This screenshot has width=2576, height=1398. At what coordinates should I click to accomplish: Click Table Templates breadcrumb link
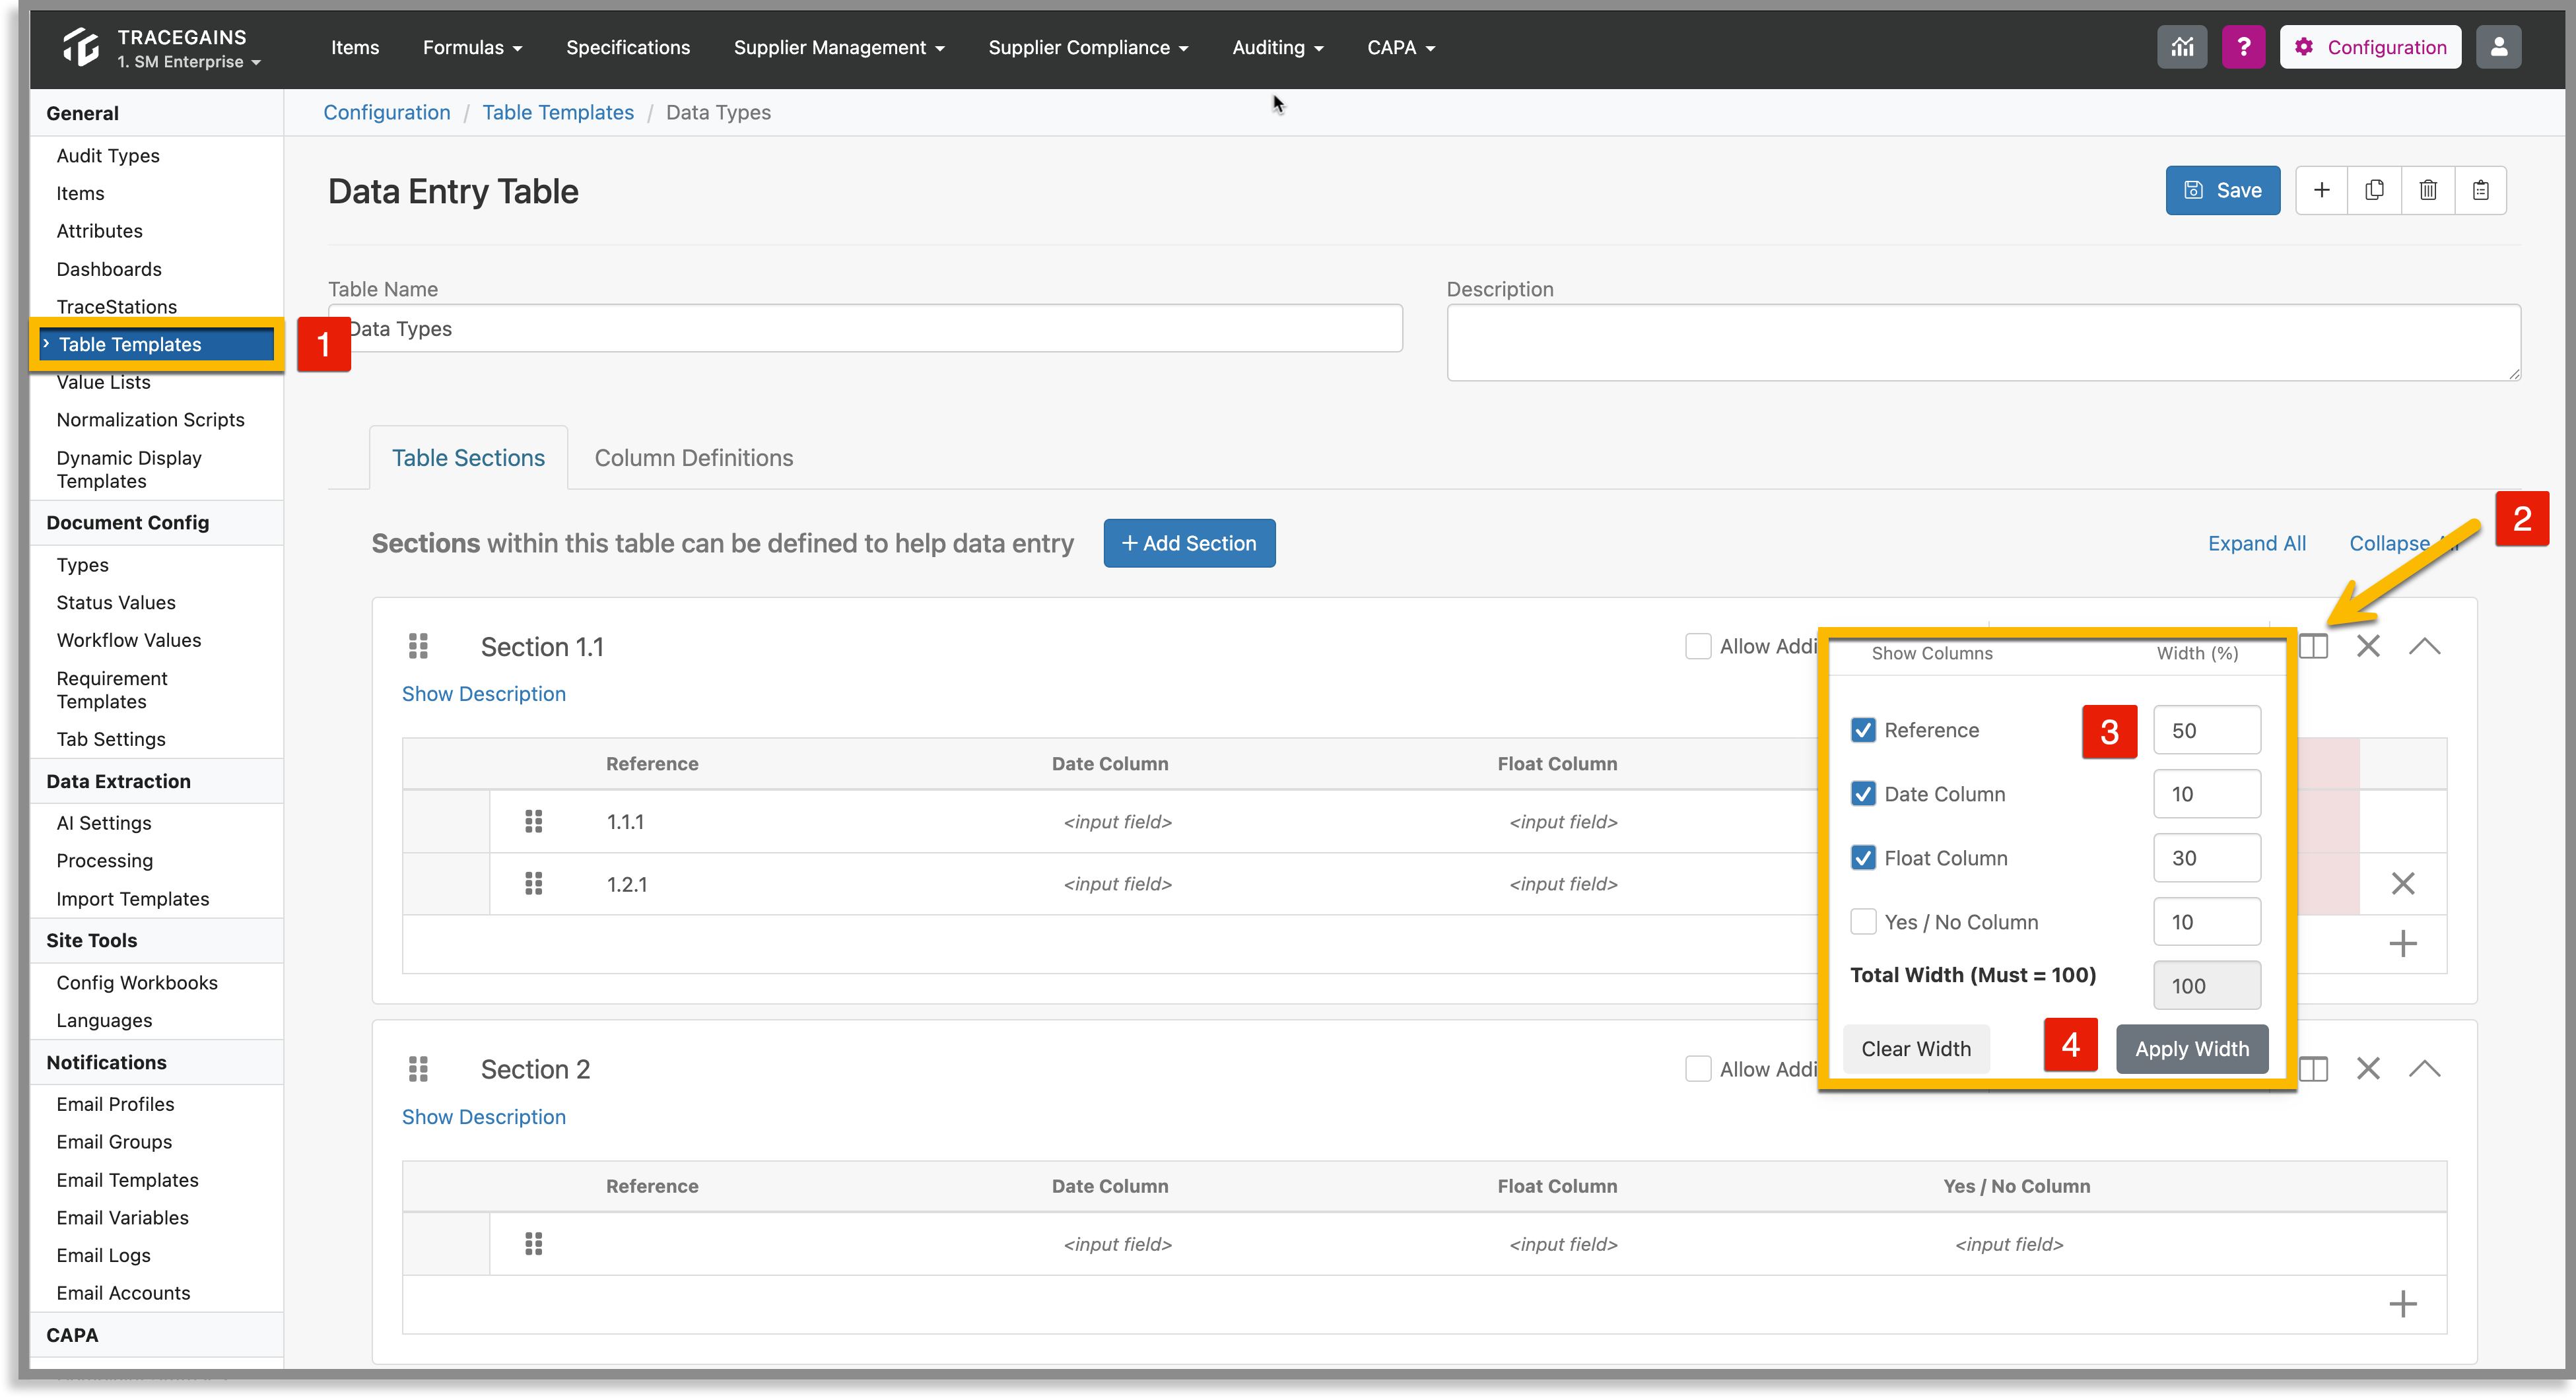(x=558, y=112)
